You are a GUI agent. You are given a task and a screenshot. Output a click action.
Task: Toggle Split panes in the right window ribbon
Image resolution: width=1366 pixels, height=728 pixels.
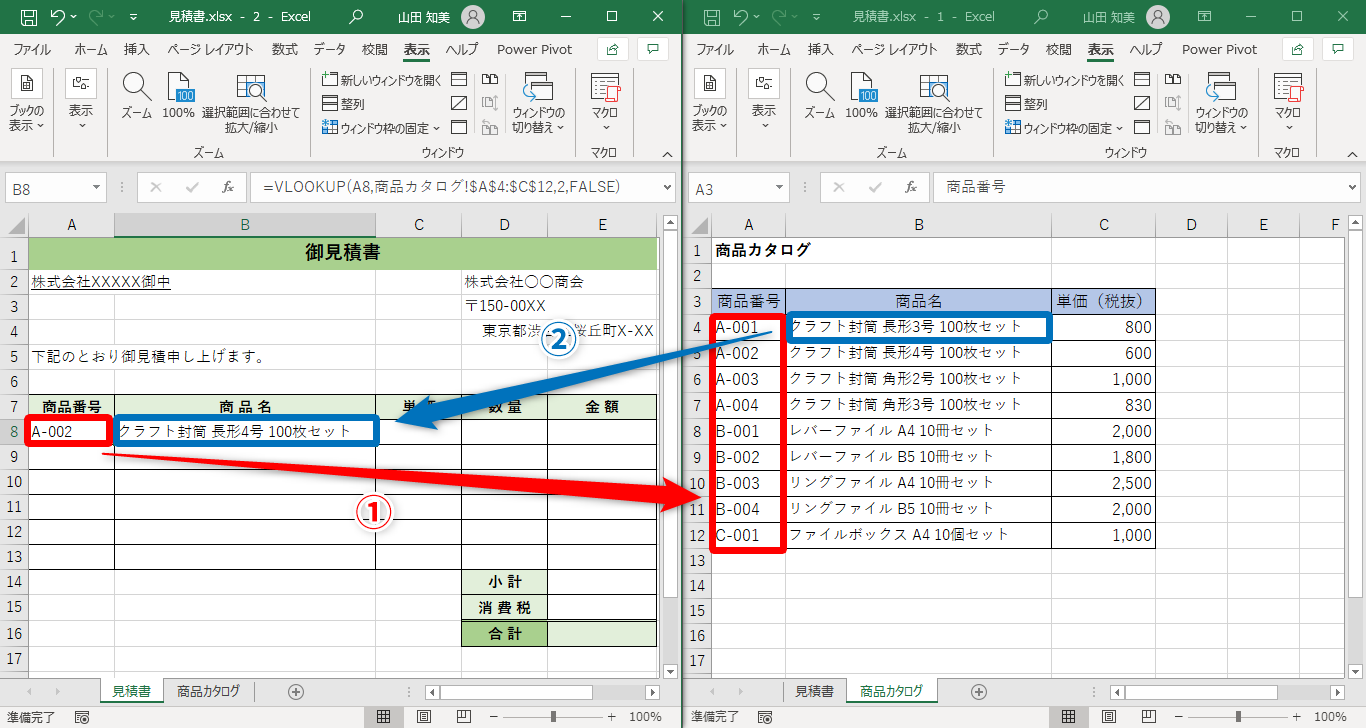(x=1142, y=79)
